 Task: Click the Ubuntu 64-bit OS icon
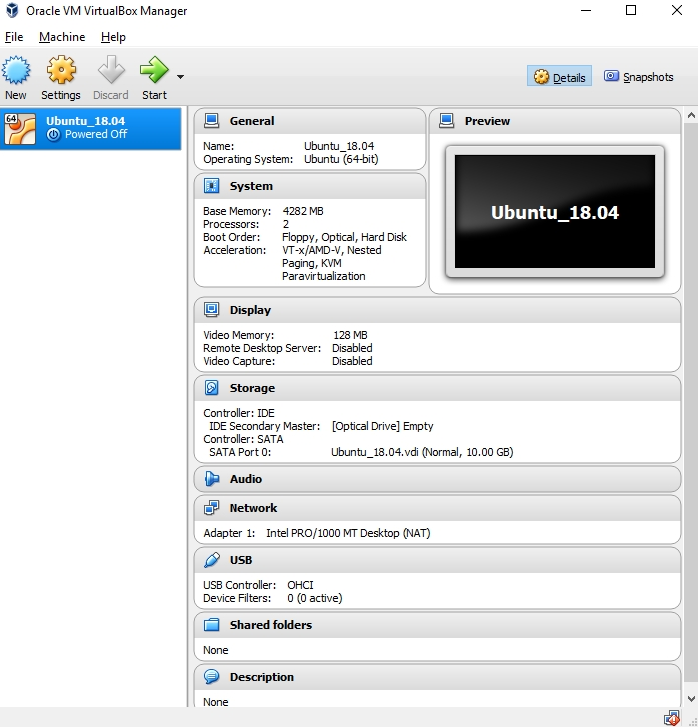tap(20, 129)
